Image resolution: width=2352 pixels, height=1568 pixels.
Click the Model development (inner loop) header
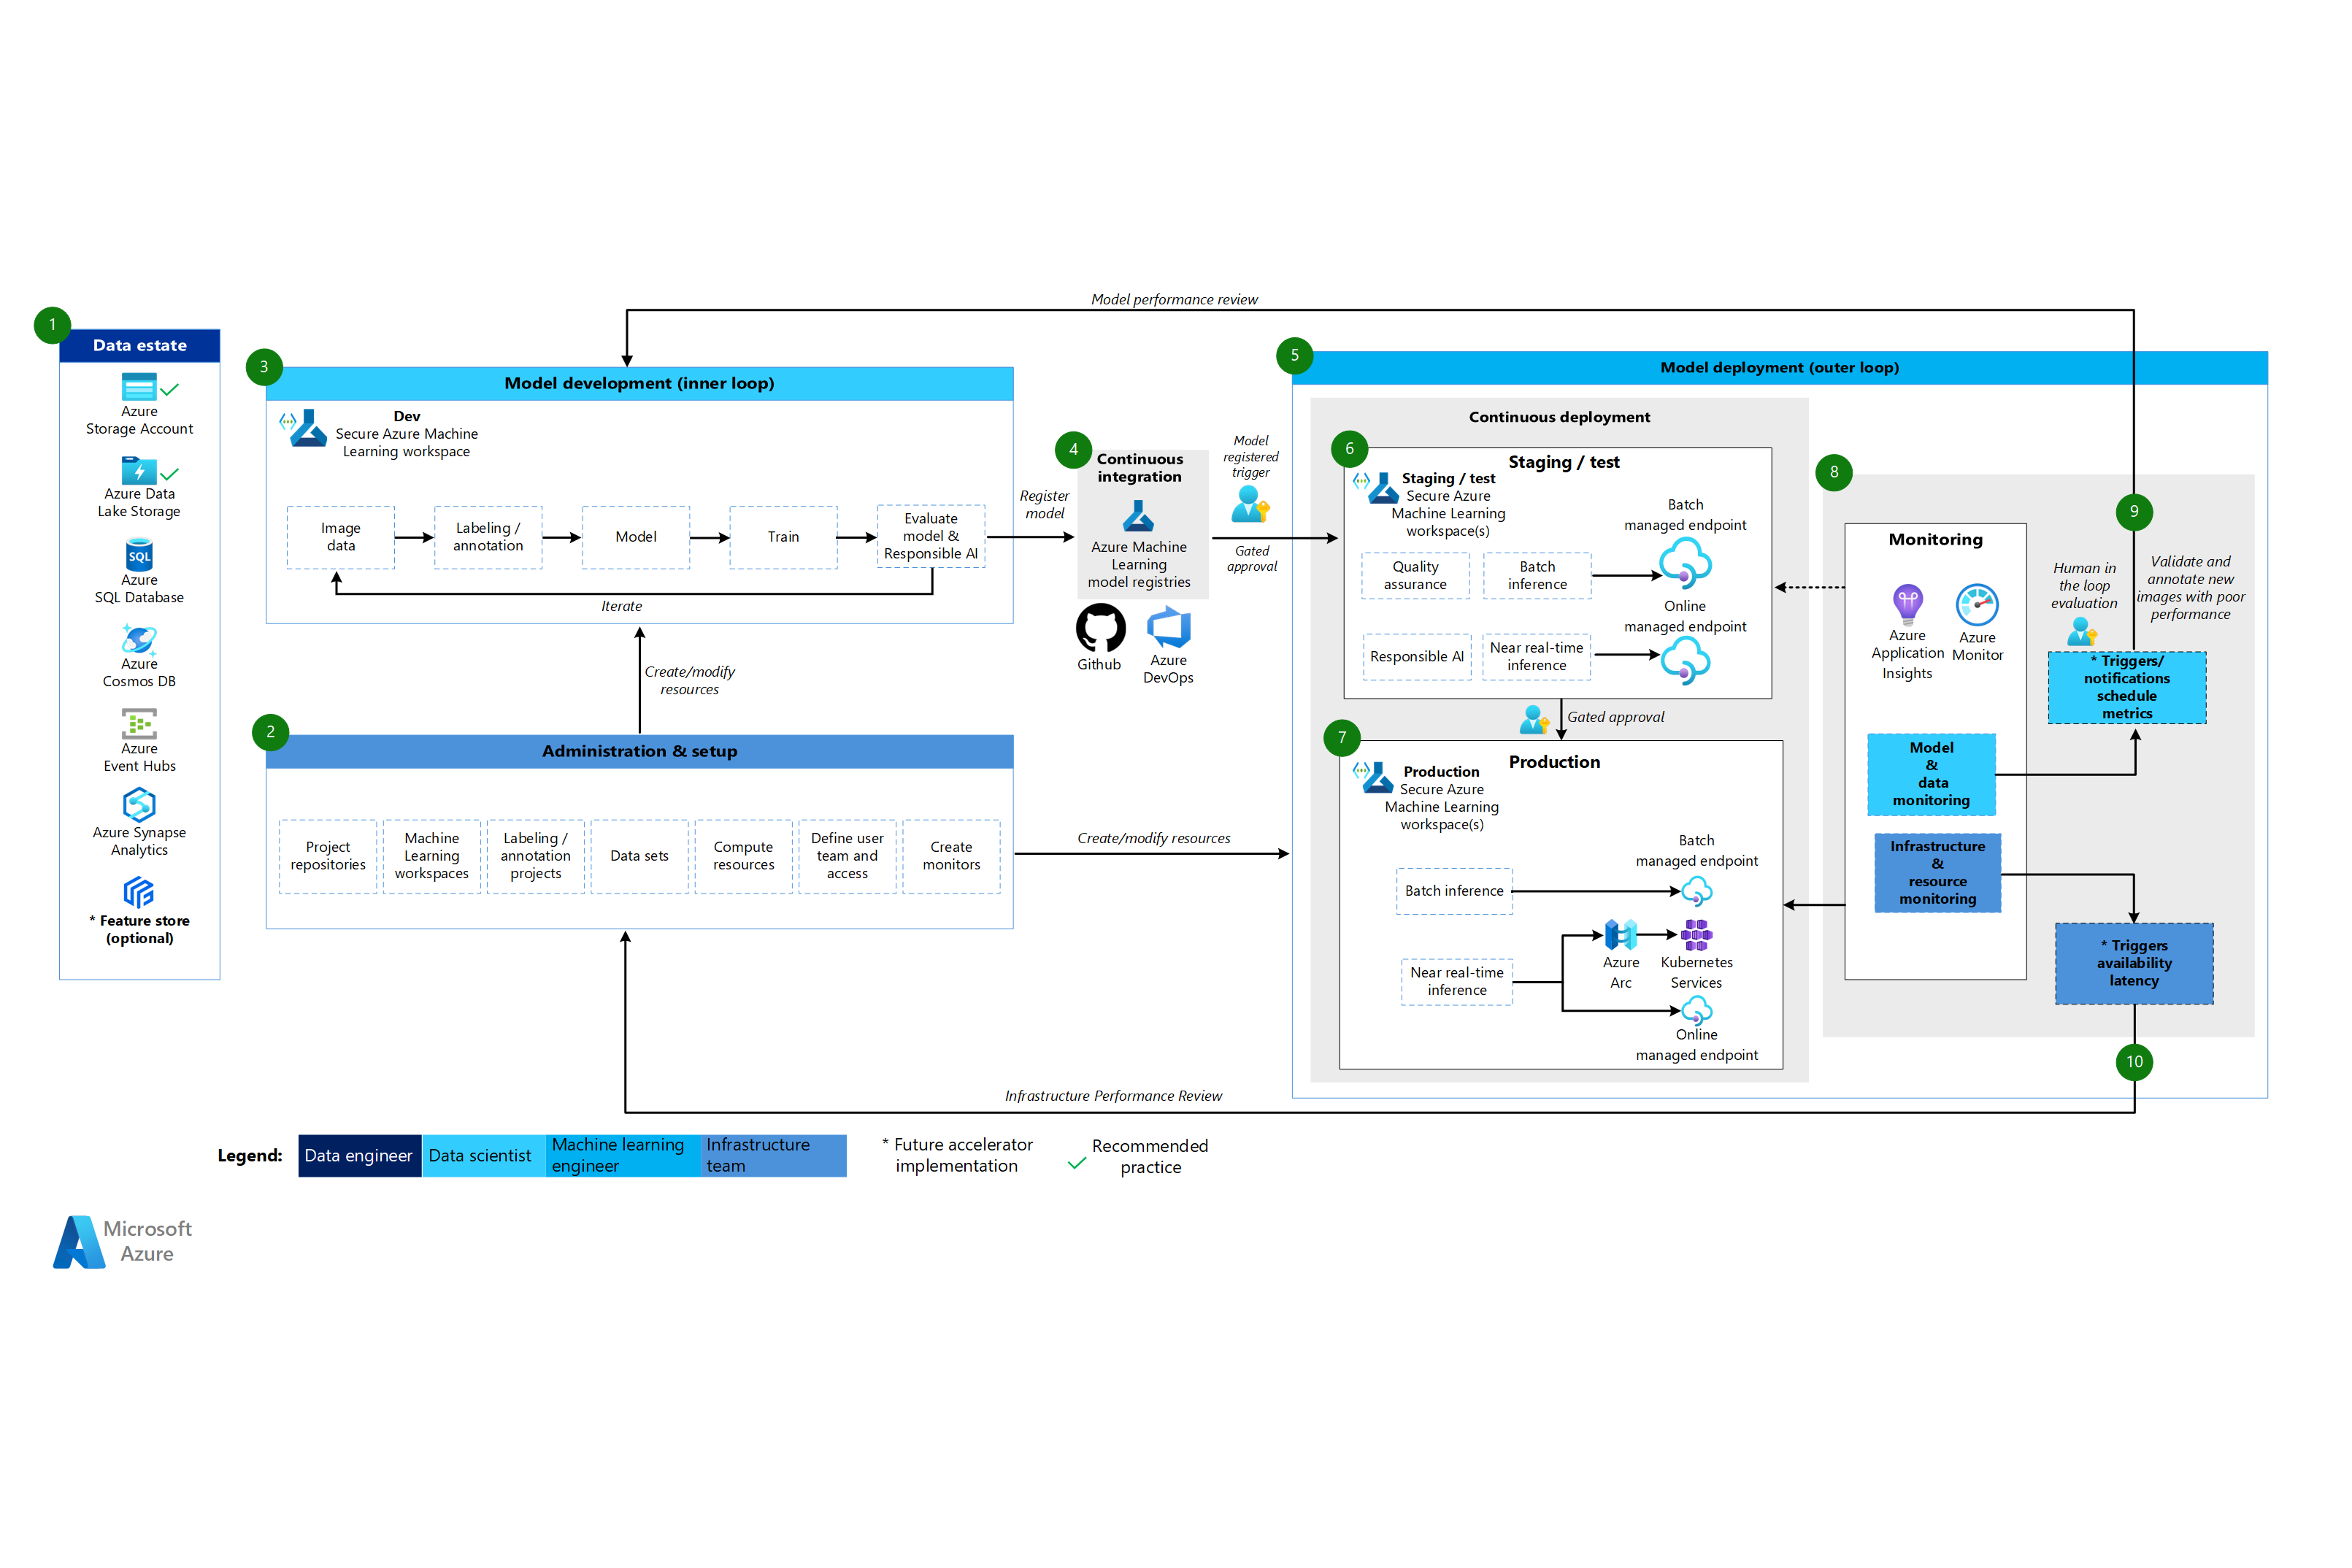[x=639, y=383]
